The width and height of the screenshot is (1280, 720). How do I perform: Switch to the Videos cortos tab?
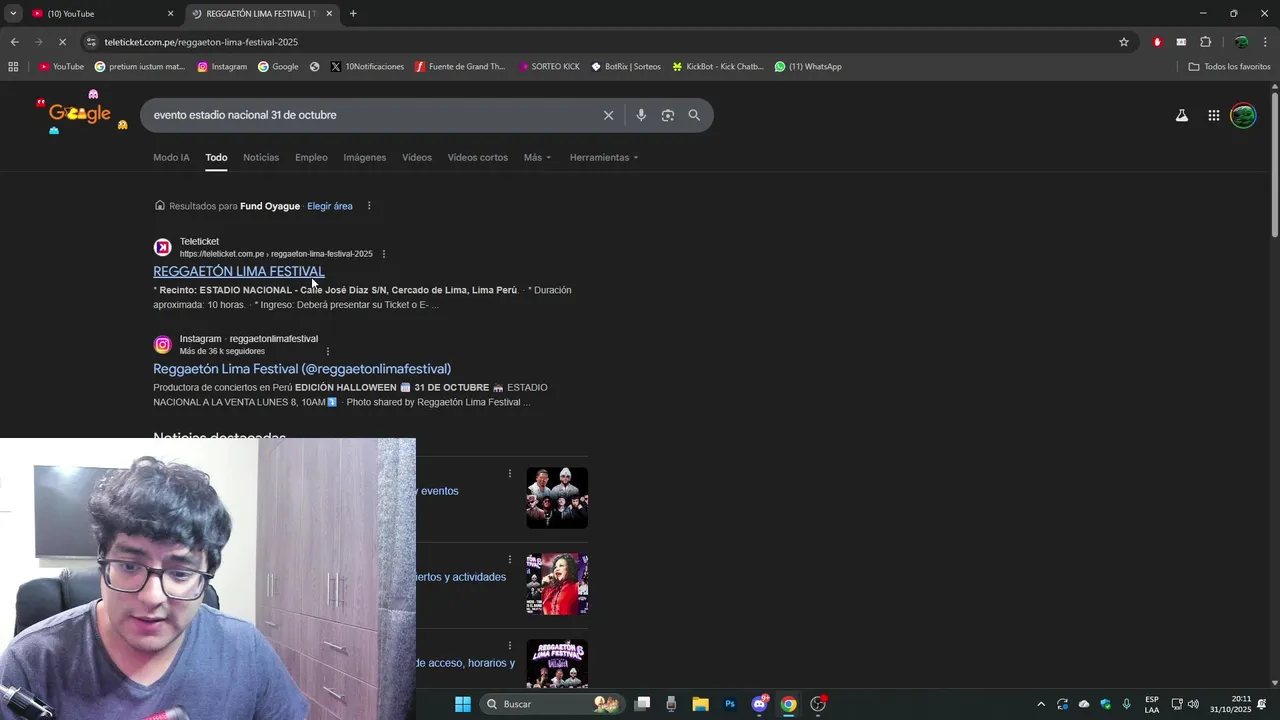point(478,157)
